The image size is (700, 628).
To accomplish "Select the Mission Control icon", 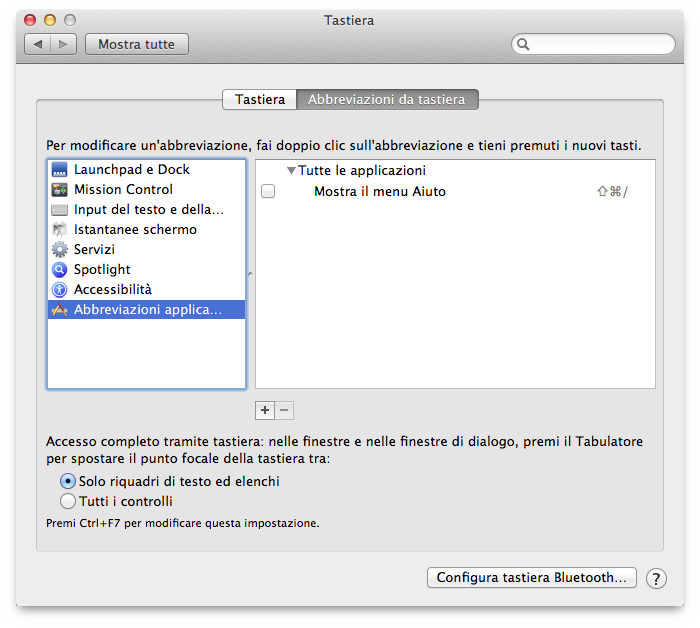I will click(x=59, y=190).
